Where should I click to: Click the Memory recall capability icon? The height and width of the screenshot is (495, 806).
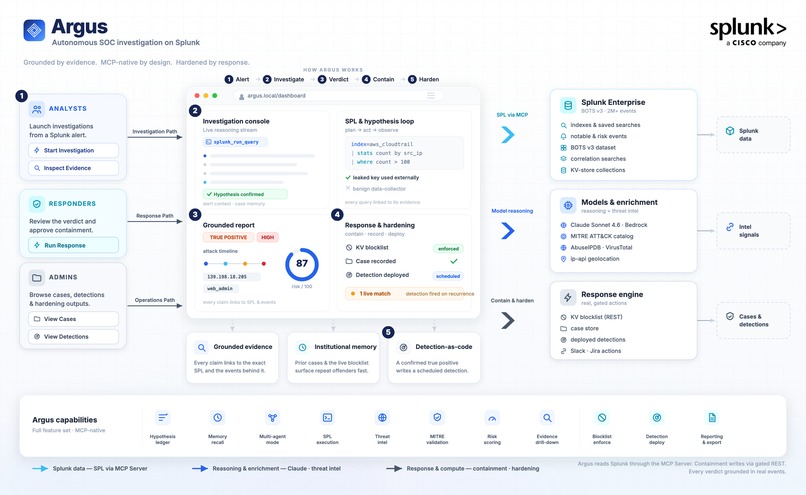click(217, 417)
